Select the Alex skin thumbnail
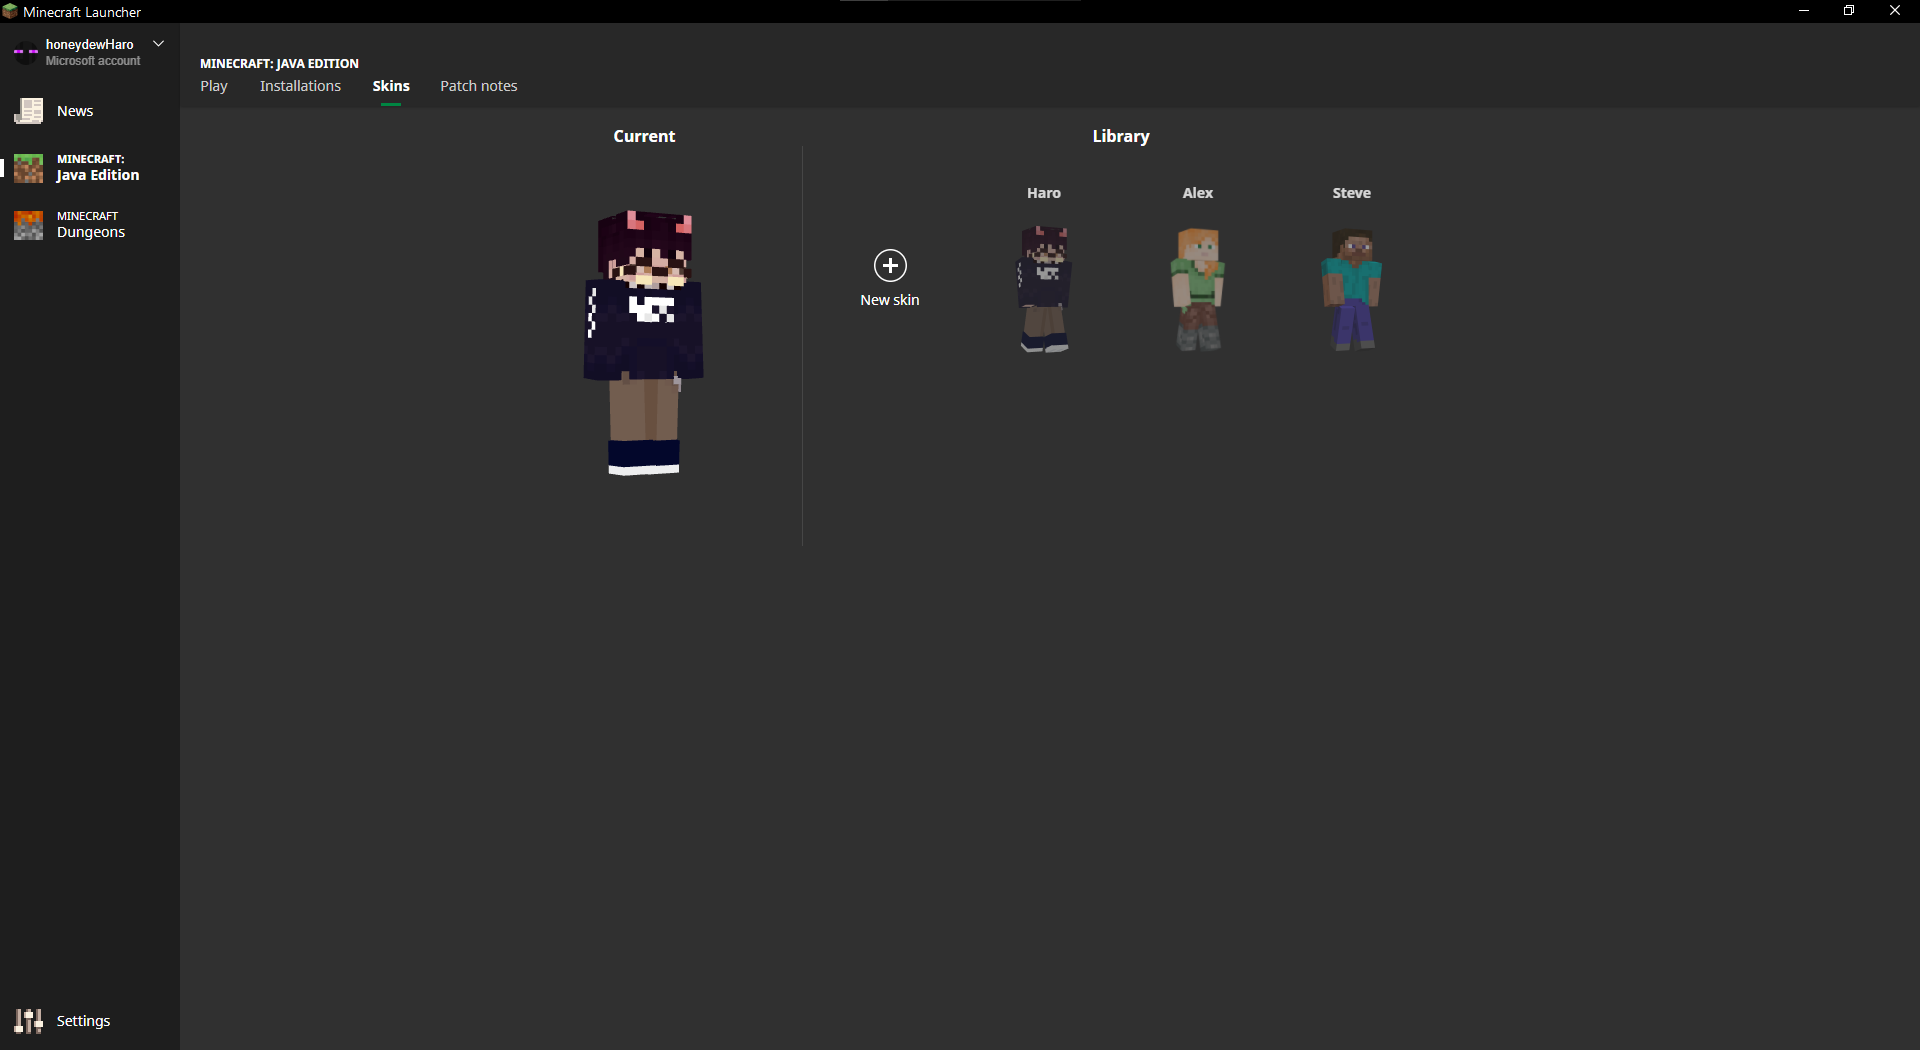Viewport: 1920px width, 1050px height. pos(1198,289)
